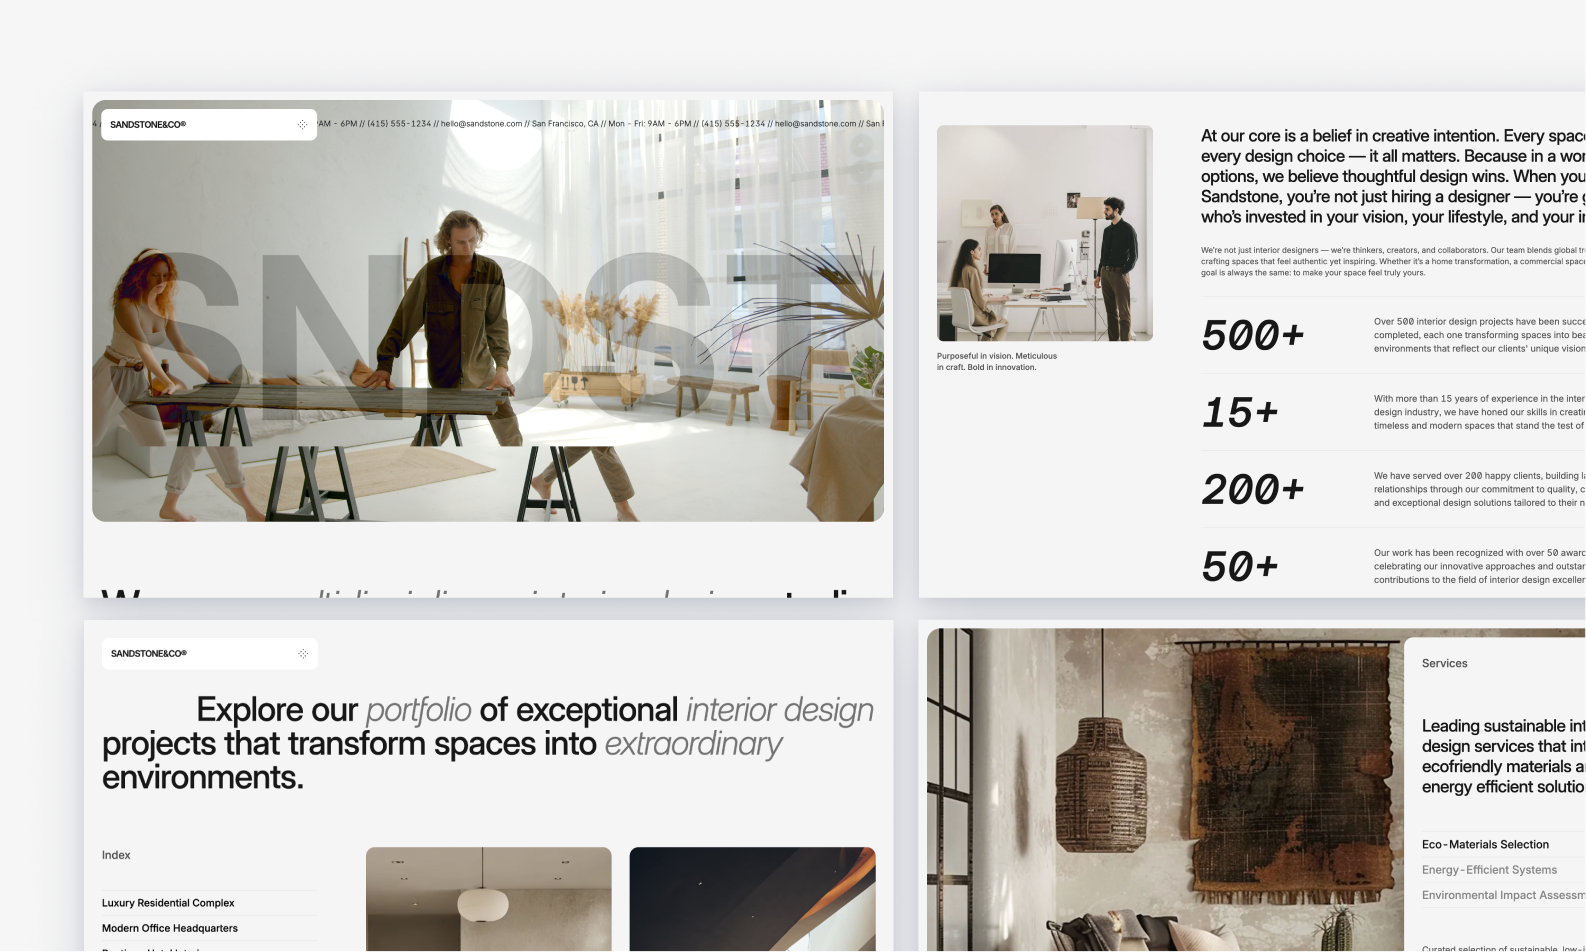Viewport: 1586px width, 952px height.
Task: Choose Environmental Impact Assessment service
Action: coord(1502,896)
